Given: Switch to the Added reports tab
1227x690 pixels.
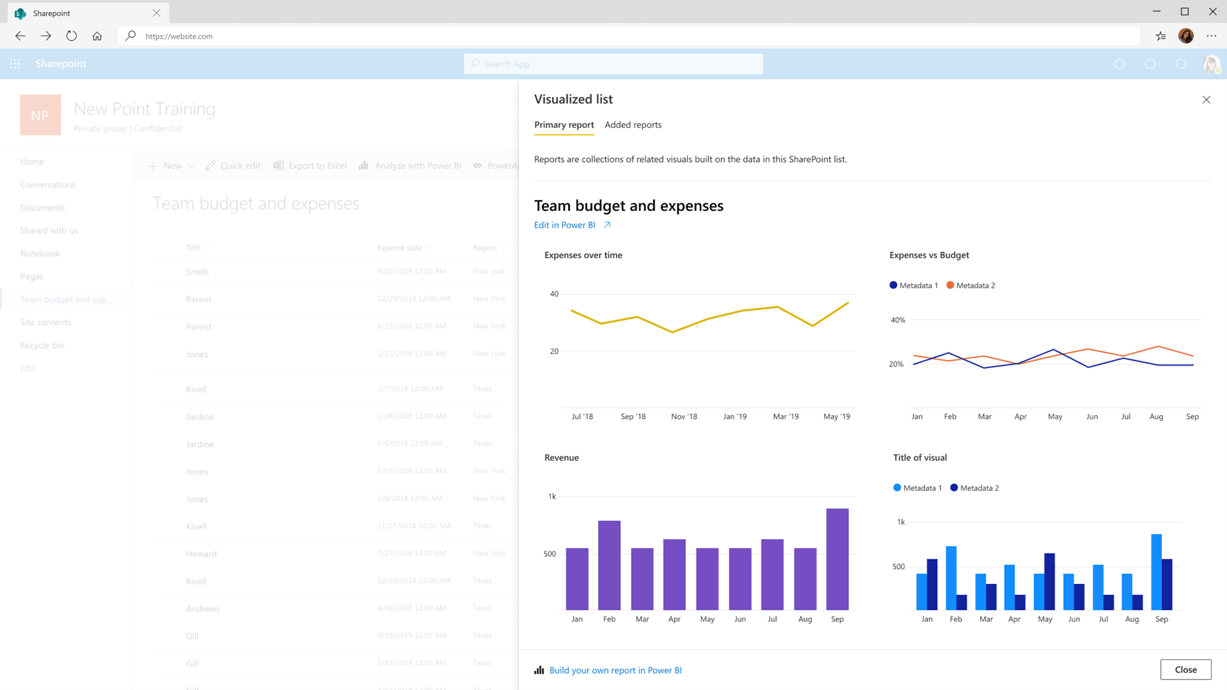Looking at the screenshot, I should 632,124.
